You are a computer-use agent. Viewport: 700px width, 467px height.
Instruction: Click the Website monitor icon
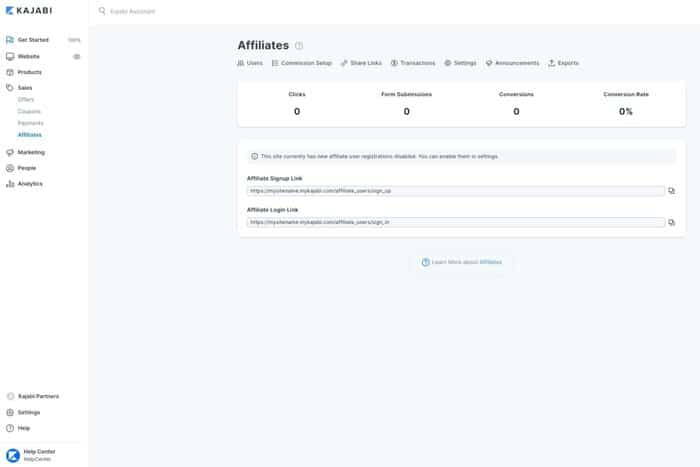pyautogui.click(x=10, y=56)
